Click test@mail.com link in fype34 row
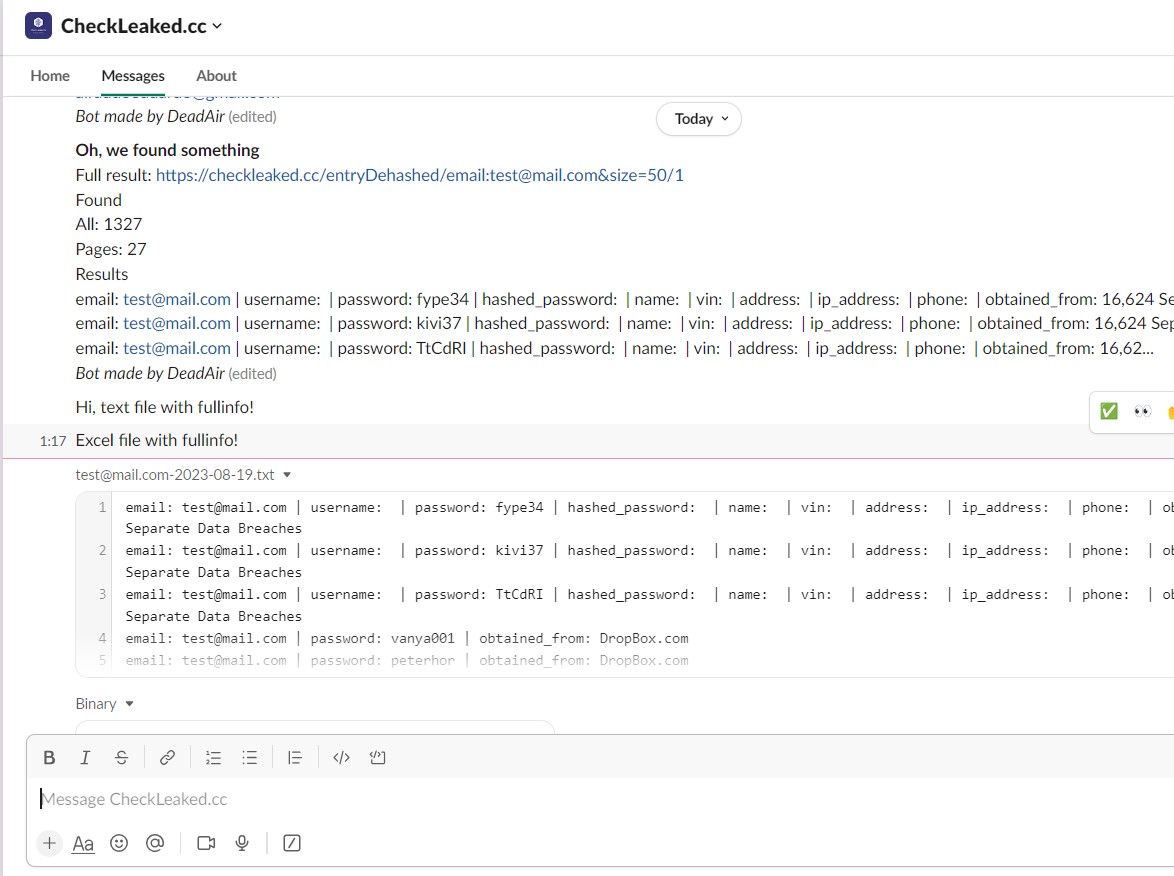Viewport: 1174px width, 876px height. 177,299
